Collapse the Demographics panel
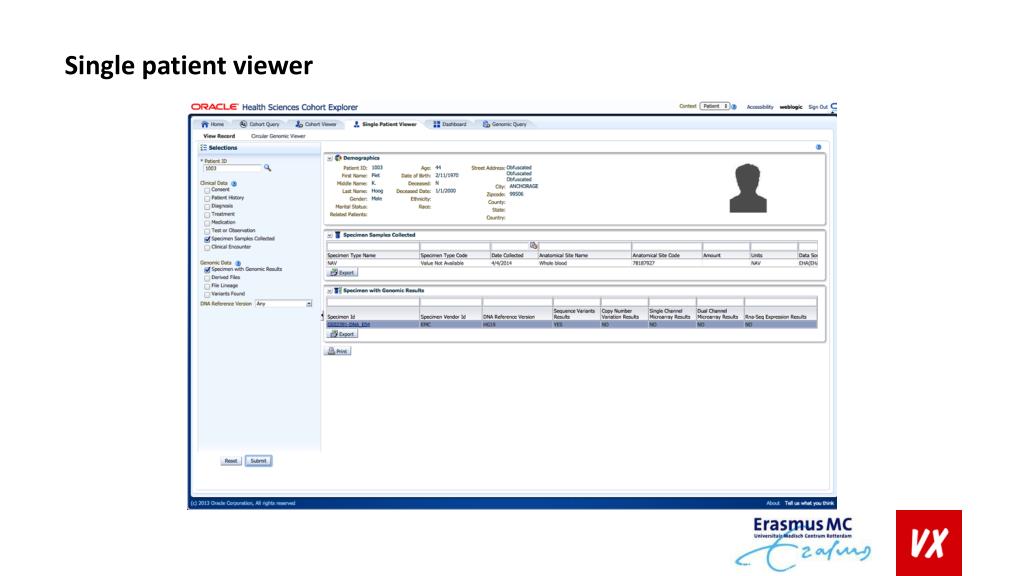The width and height of the screenshot is (1024, 576). [329, 159]
